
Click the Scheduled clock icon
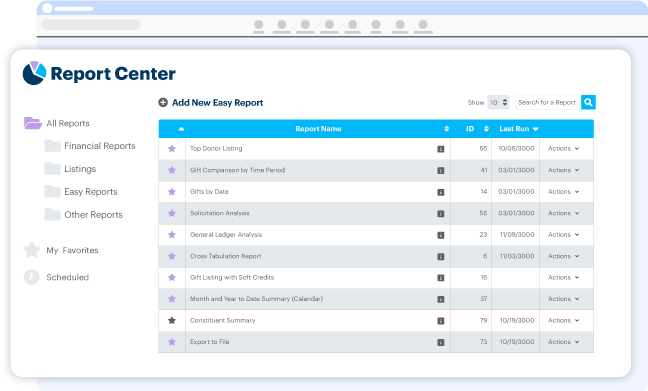point(31,277)
